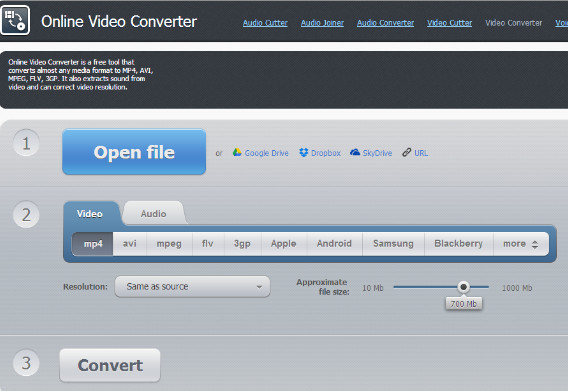Click the 700 Mb size tooltip
Screen dimensions: 568x391
point(464,304)
